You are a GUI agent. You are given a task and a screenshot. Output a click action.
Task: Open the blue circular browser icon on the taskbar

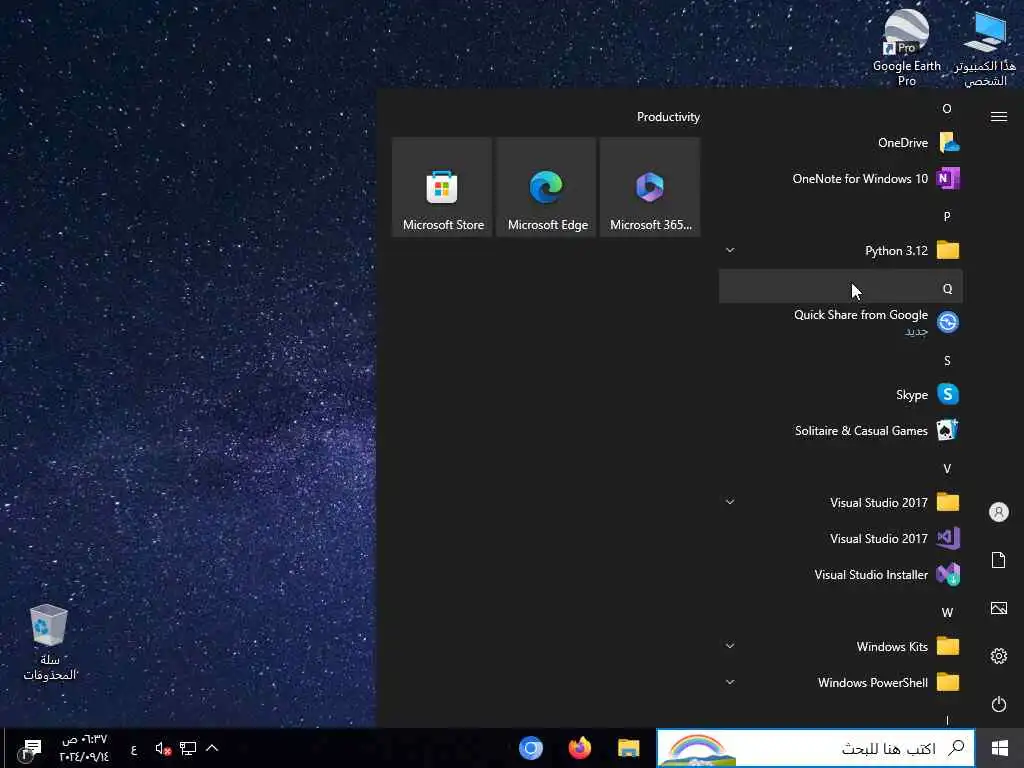[531, 748]
